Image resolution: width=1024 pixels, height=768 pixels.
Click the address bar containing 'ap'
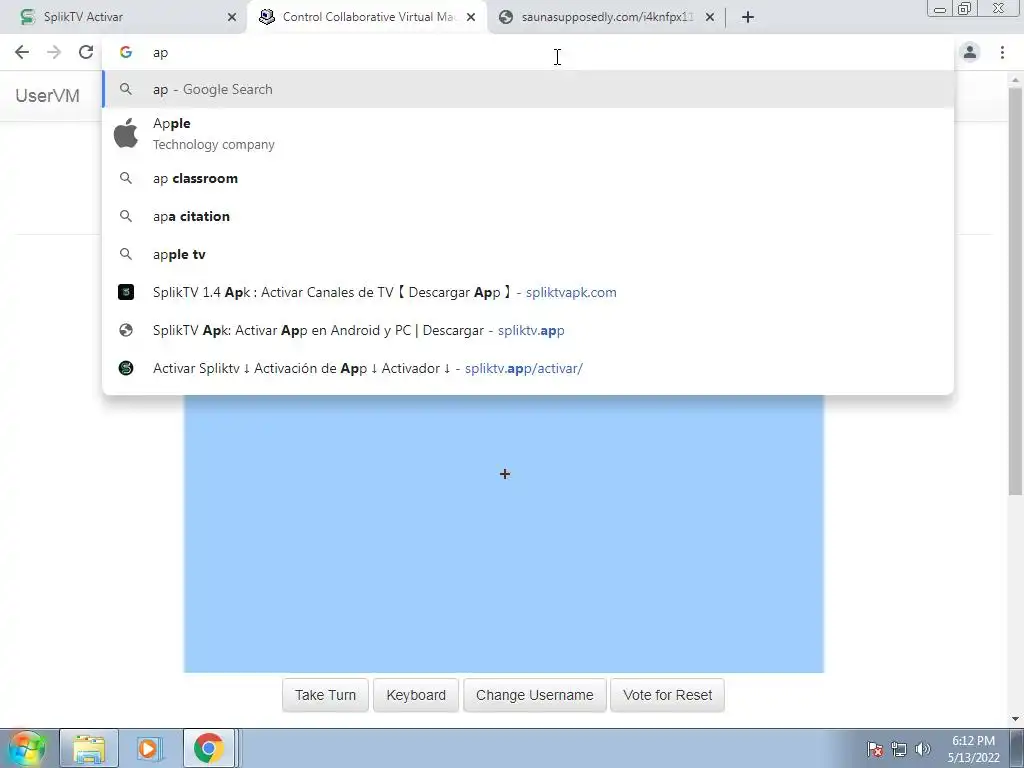tap(528, 52)
